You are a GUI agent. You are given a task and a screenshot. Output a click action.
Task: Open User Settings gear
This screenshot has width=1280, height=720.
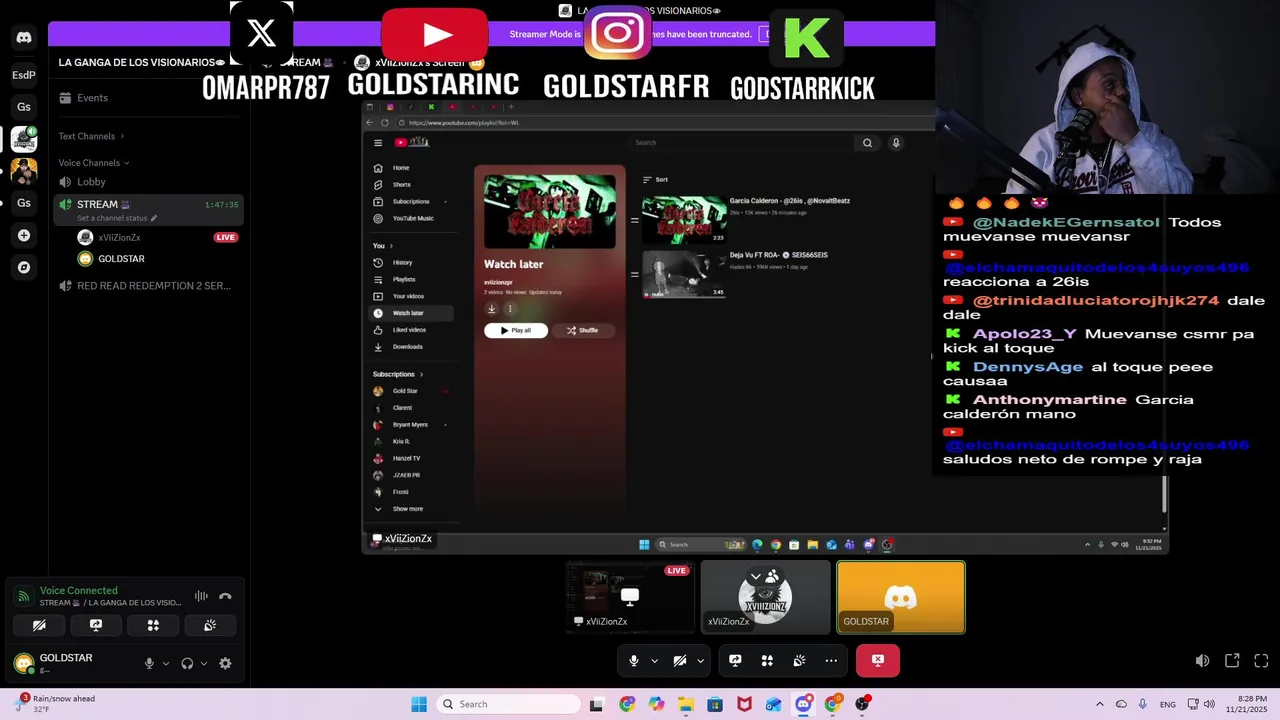click(225, 663)
